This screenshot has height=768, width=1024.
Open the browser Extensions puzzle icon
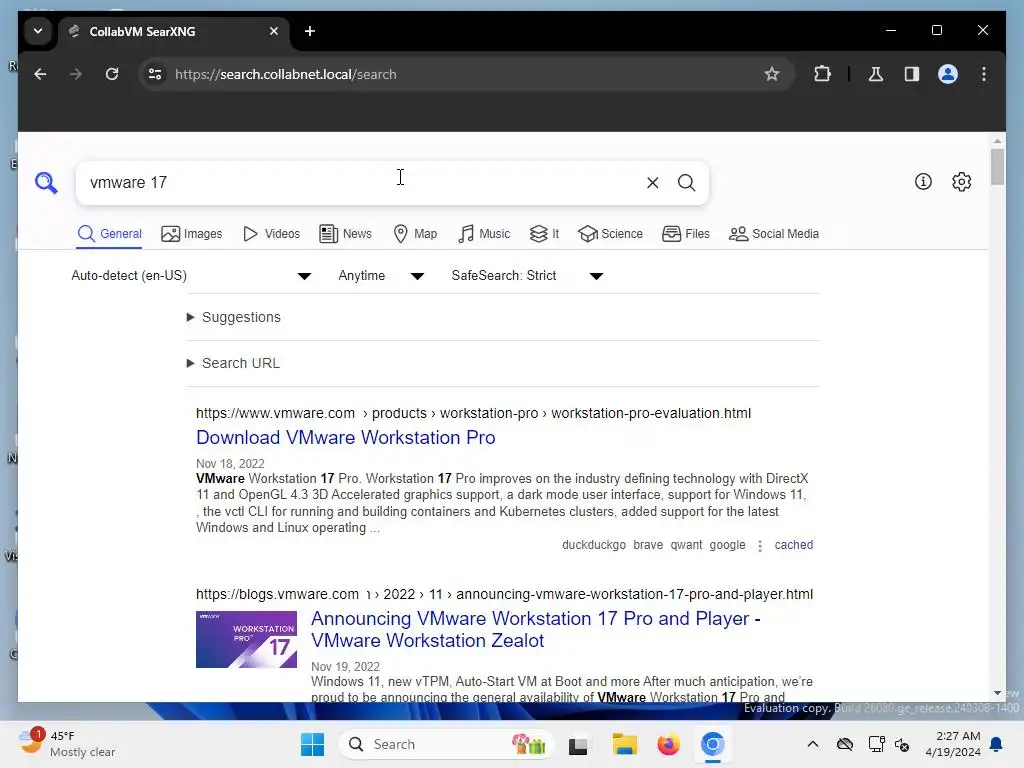[x=822, y=74]
